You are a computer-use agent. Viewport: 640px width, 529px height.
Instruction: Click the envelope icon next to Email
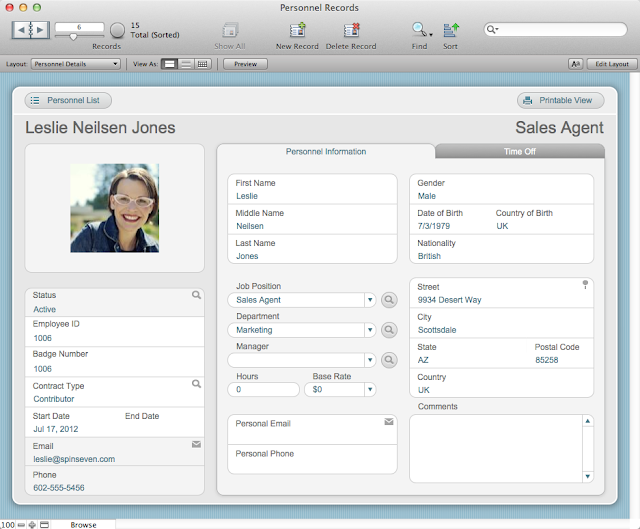pyautogui.click(x=196, y=444)
